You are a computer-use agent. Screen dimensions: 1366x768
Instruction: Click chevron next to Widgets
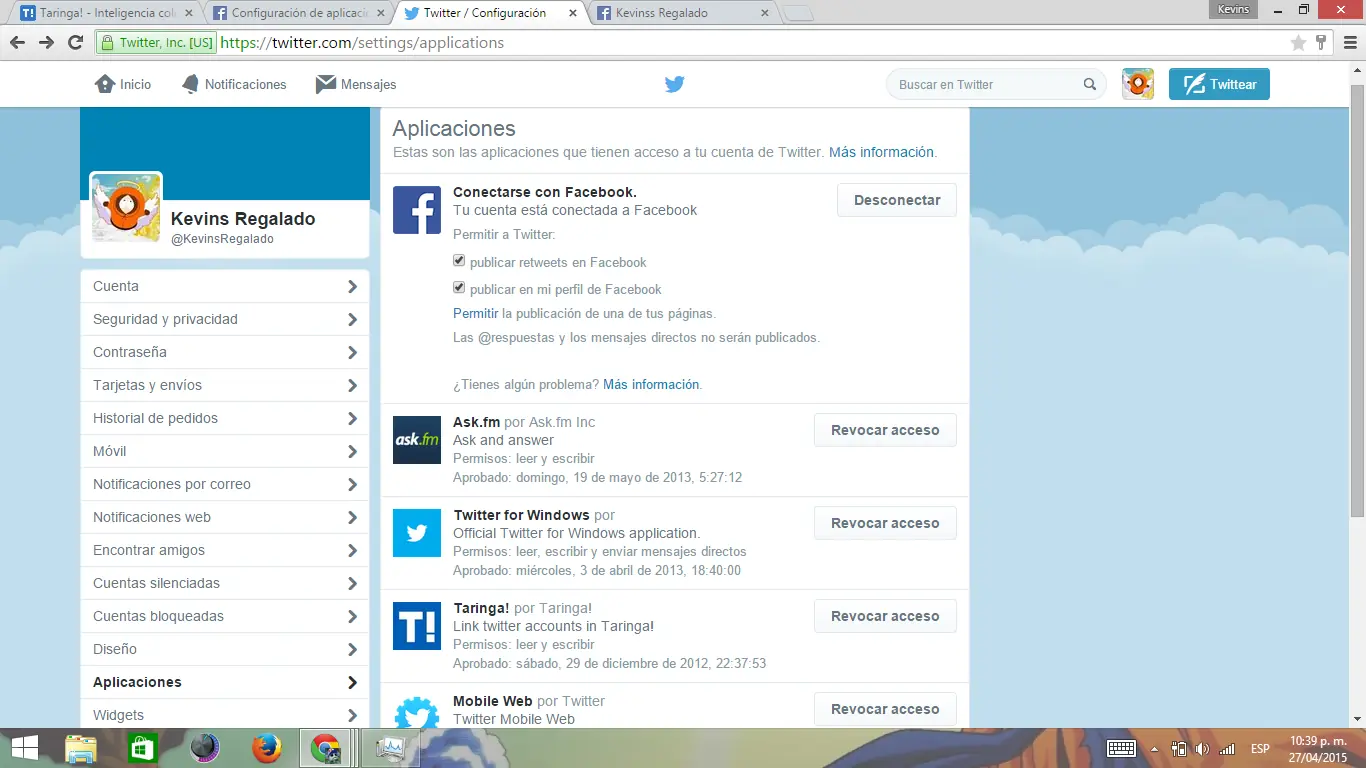(x=352, y=715)
